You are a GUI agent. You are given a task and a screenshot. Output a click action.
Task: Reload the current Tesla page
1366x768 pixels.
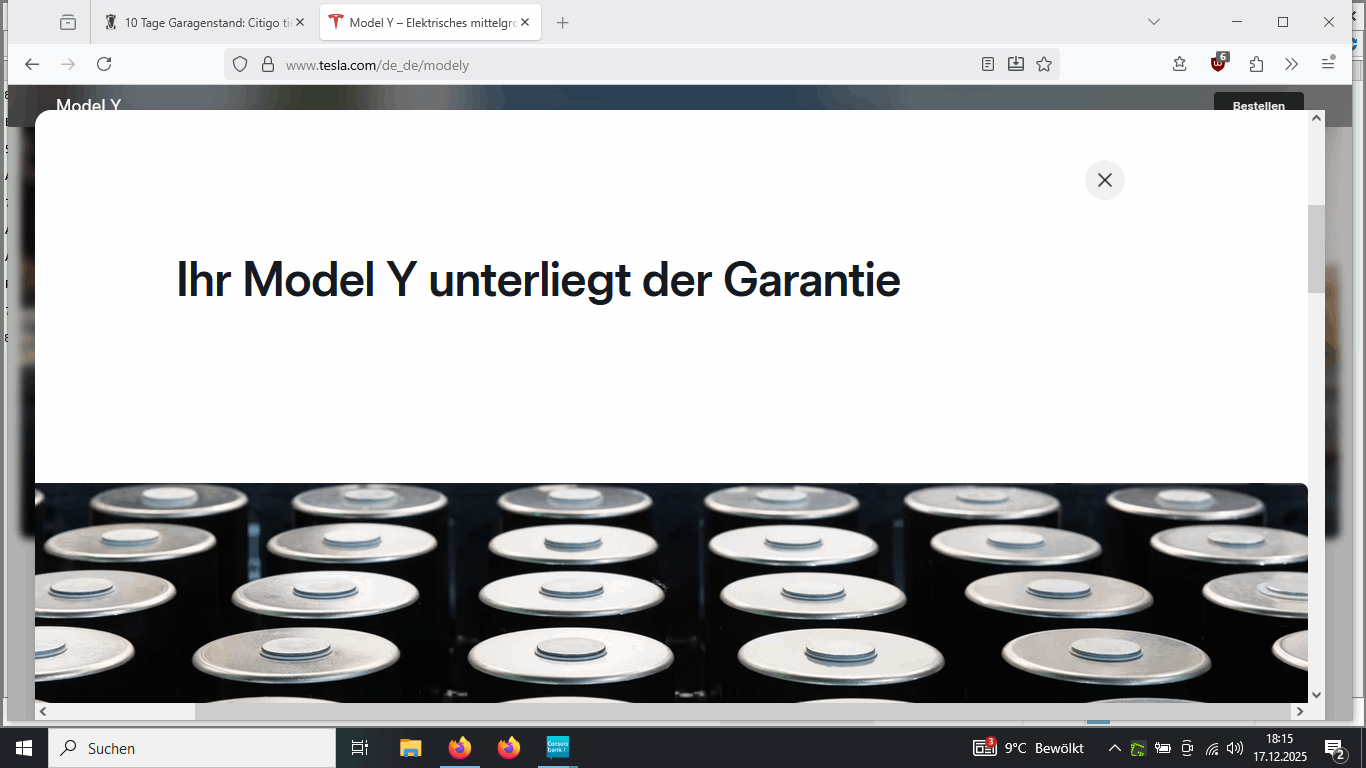click(x=104, y=64)
